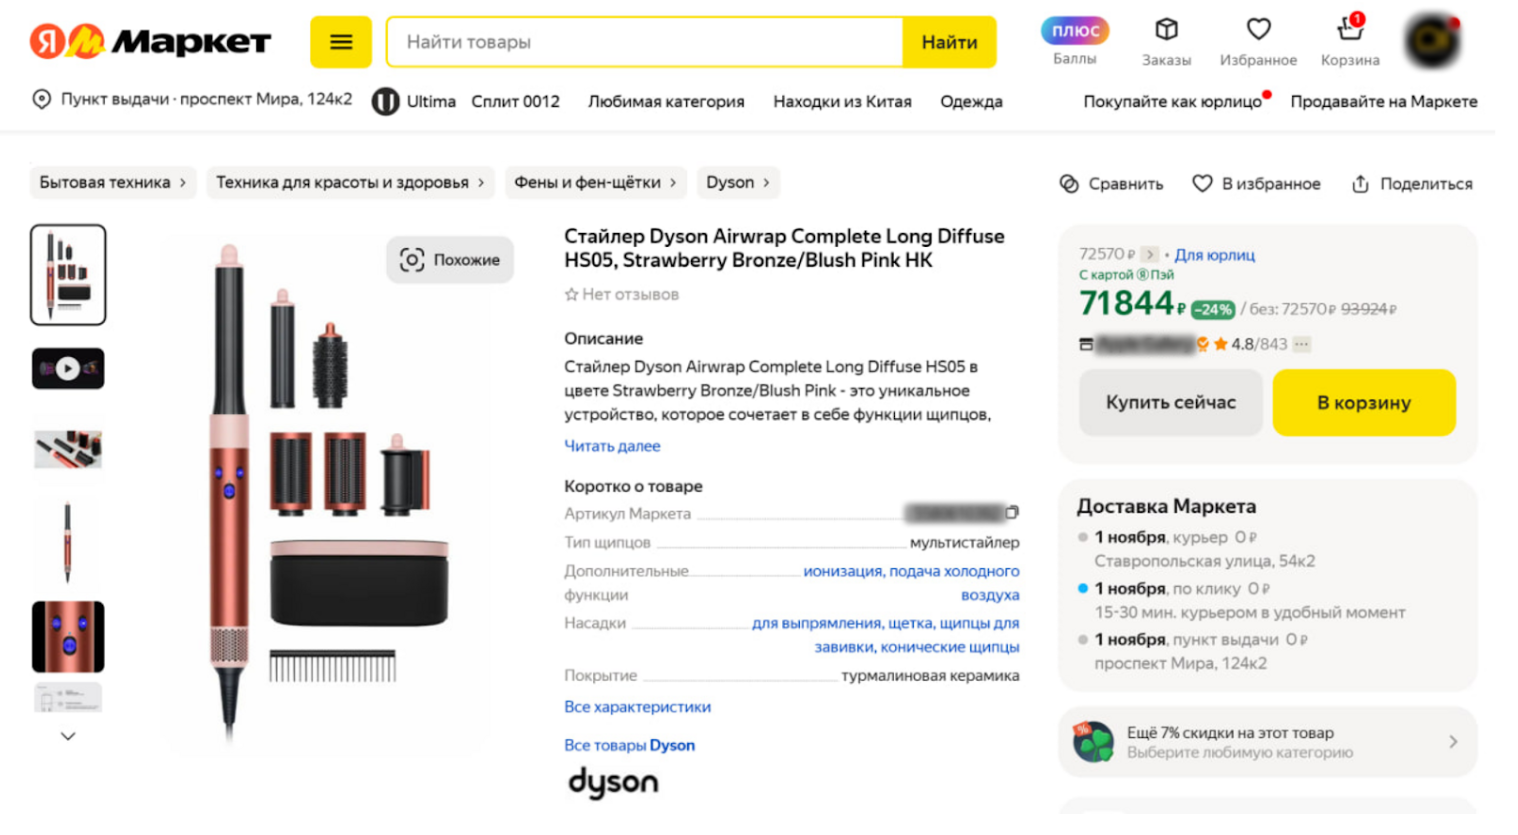Open the user profile avatar
The width and height of the screenshot is (1518, 835).
[x=1432, y=42]
